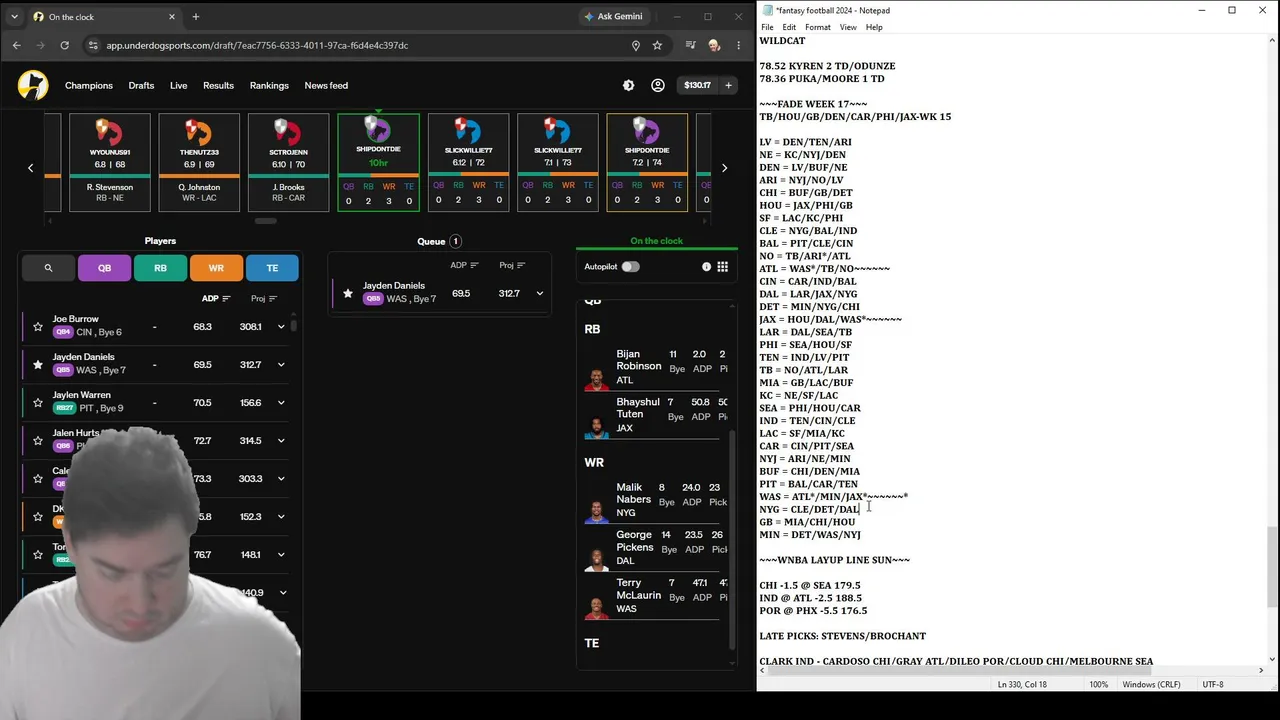This screenshot has width=1280, height=720.
Task: Open the Results nav item
Action: tap(218, 85)
